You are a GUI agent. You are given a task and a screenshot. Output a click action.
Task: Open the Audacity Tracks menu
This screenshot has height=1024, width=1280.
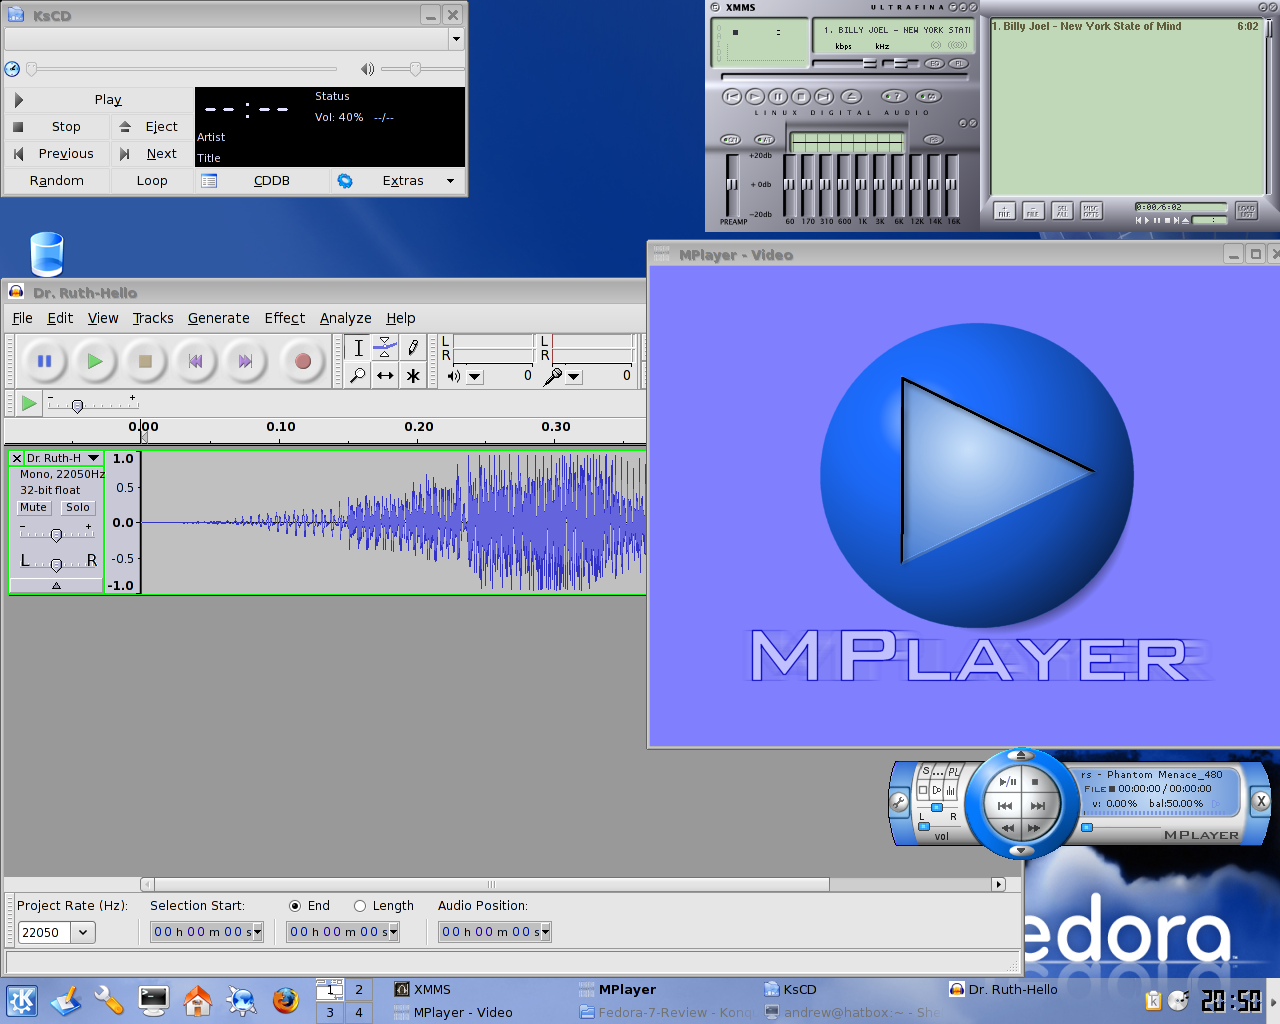point(153,318)
